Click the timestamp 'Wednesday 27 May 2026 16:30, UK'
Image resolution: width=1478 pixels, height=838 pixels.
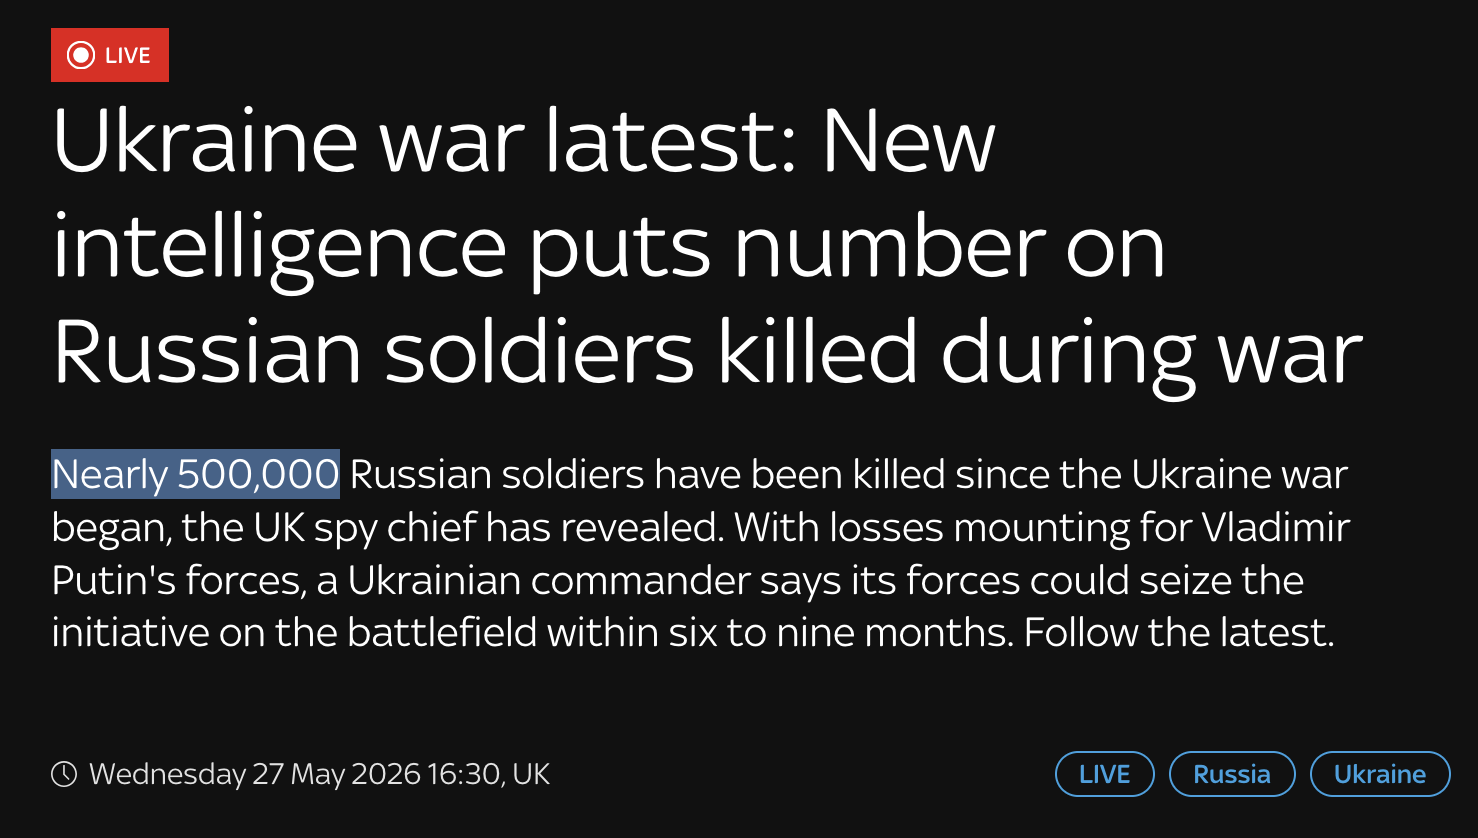tap(320, 774)
